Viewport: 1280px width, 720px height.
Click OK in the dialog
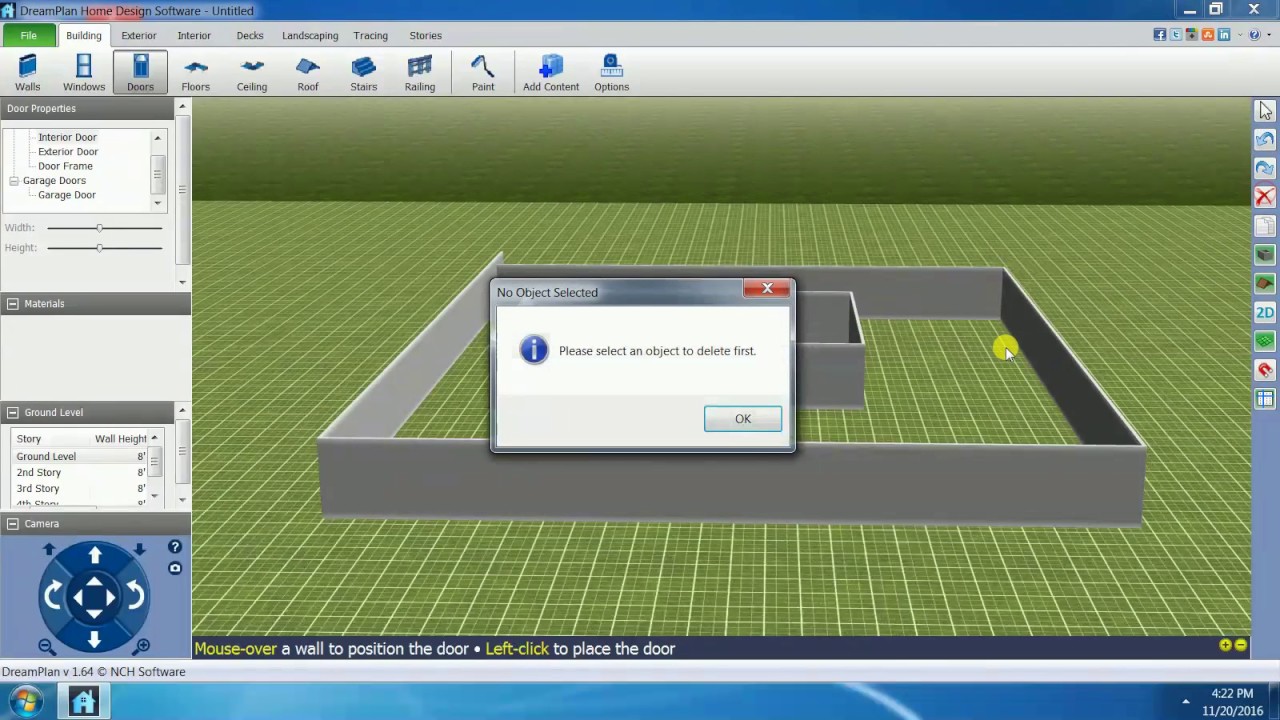point(743,419)
